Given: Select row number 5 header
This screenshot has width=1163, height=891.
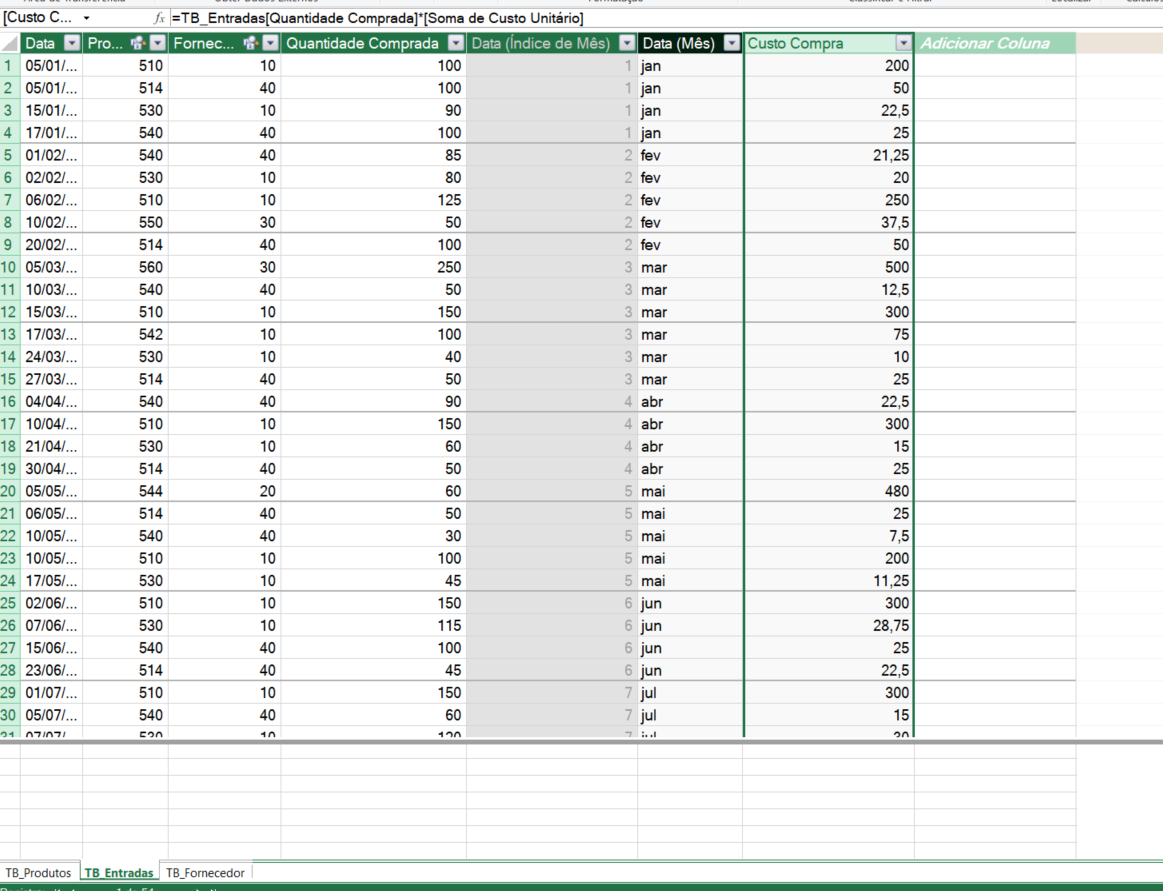Looking at the screenshot, I should [x=10, y=155].
